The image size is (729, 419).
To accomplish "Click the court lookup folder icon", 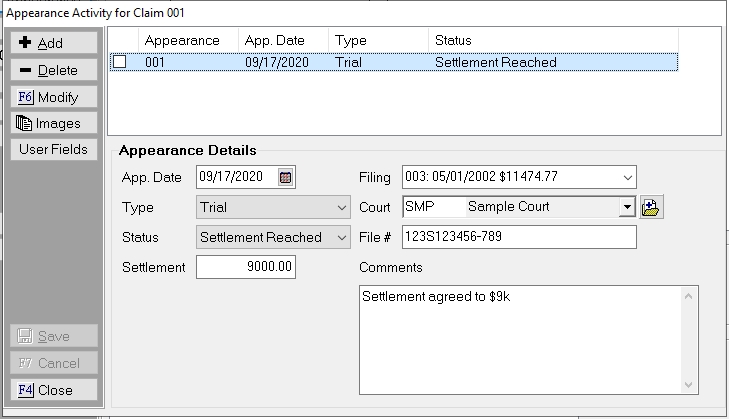I will (x=653, y=208).
